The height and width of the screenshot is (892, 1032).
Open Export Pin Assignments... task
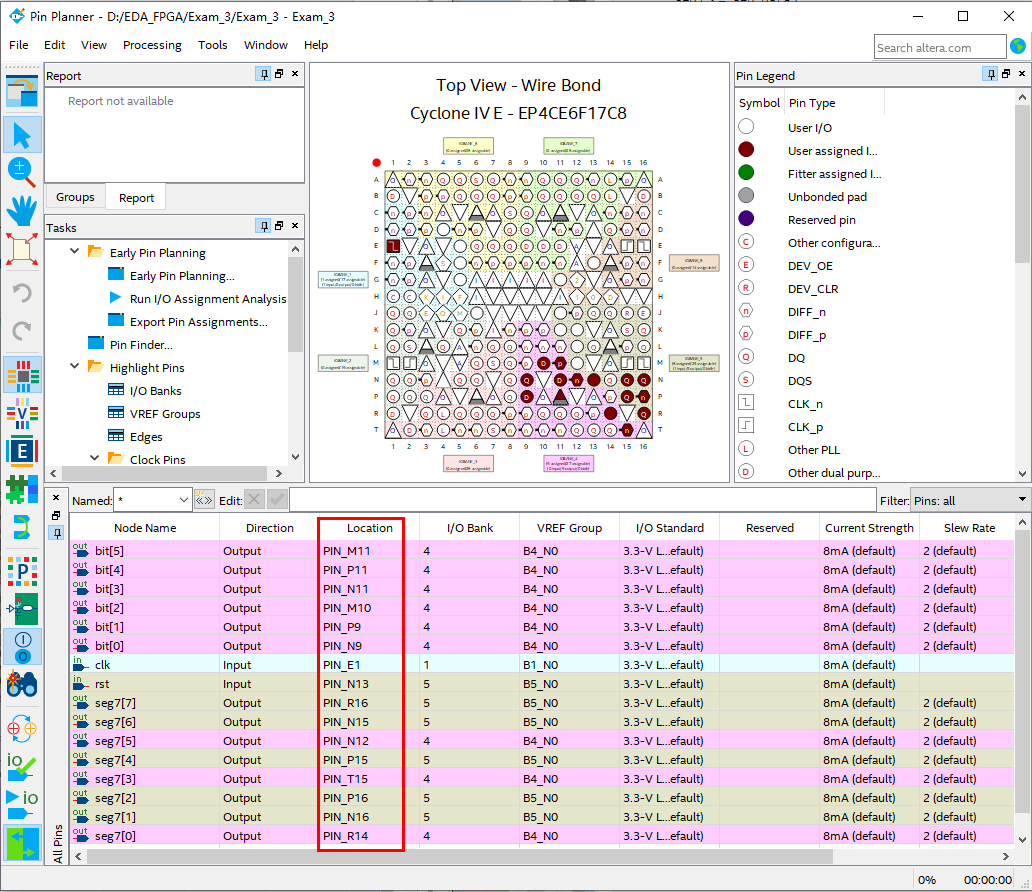click(199, 322)
